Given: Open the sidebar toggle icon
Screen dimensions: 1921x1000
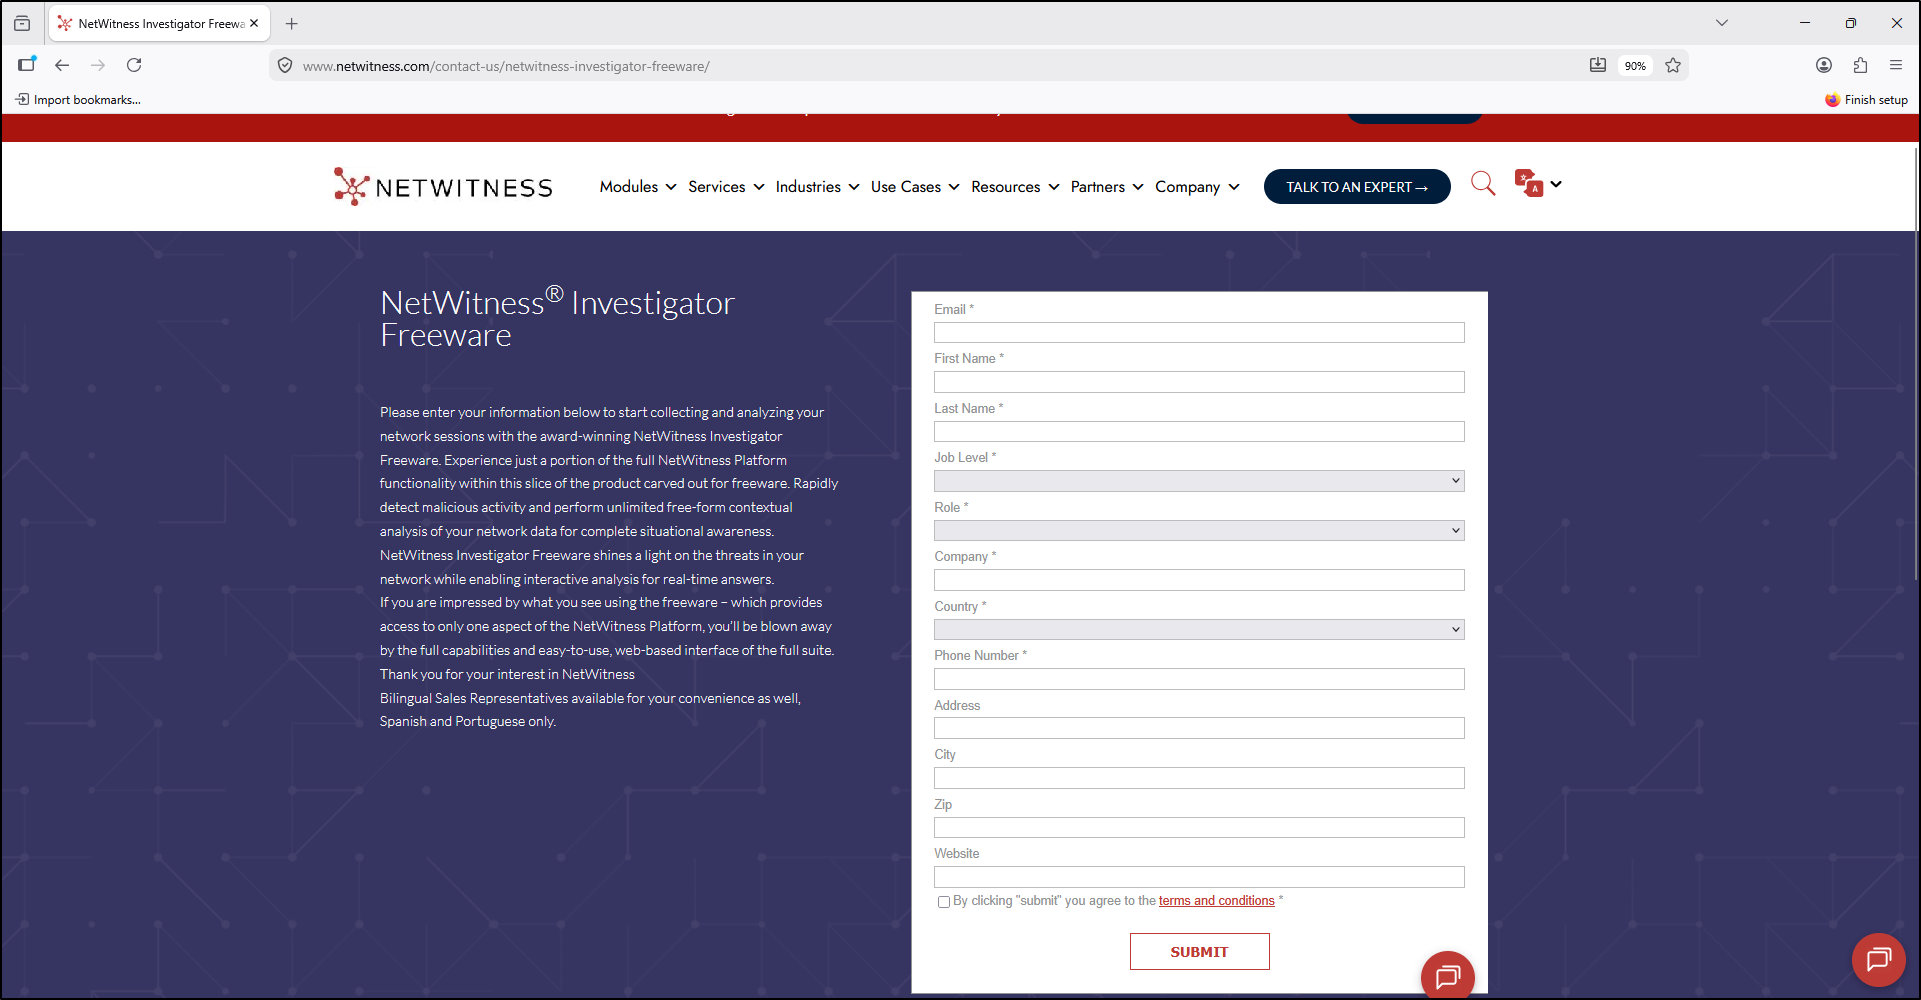Looking at the screenshot, I should tap(27, 65).
